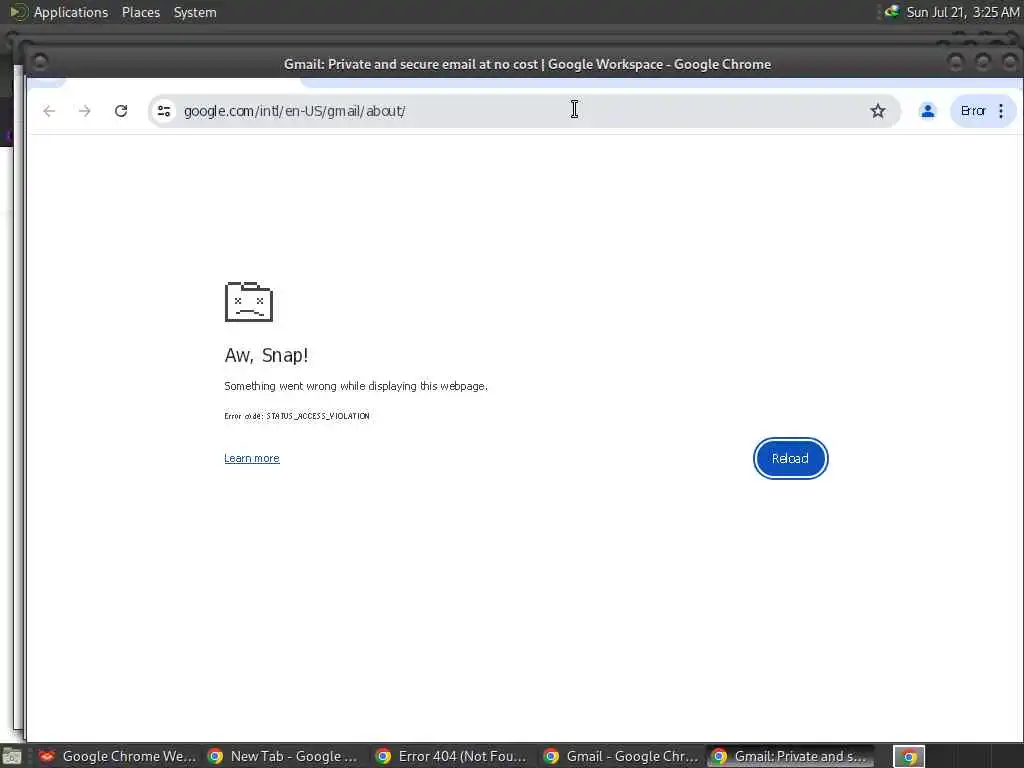Click the title bar left window menu button
1024x768 pixels.
[40, 62]
